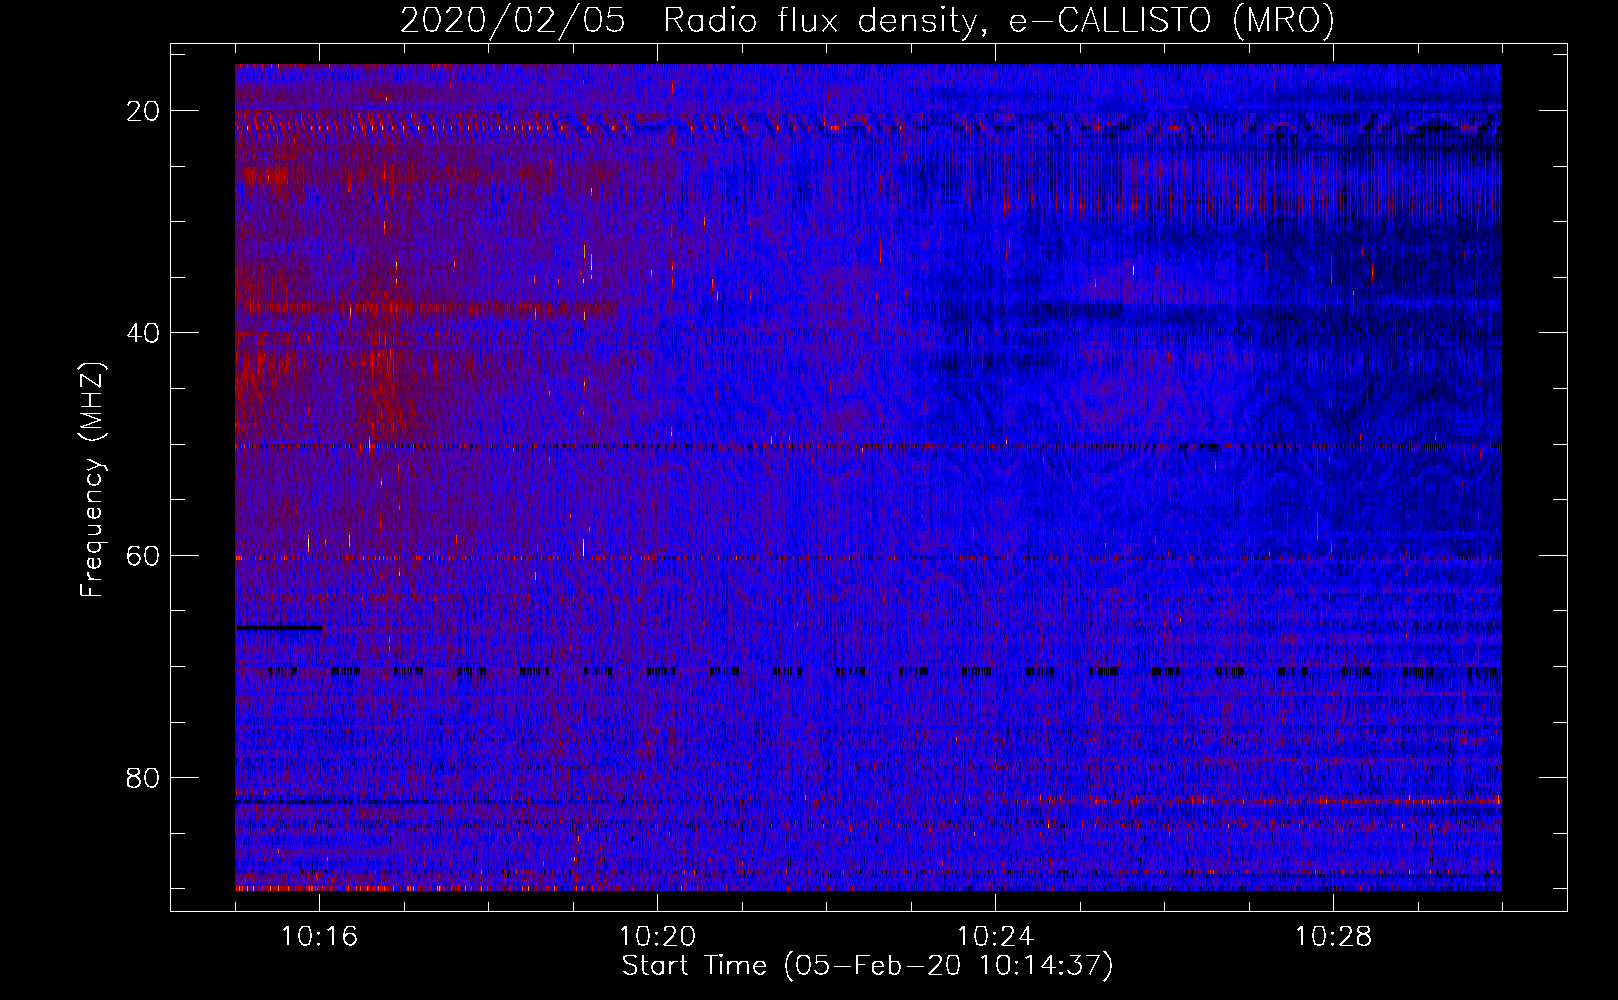Click the 10:16 time tick label

pyautogui.click(x=319, y=937)
